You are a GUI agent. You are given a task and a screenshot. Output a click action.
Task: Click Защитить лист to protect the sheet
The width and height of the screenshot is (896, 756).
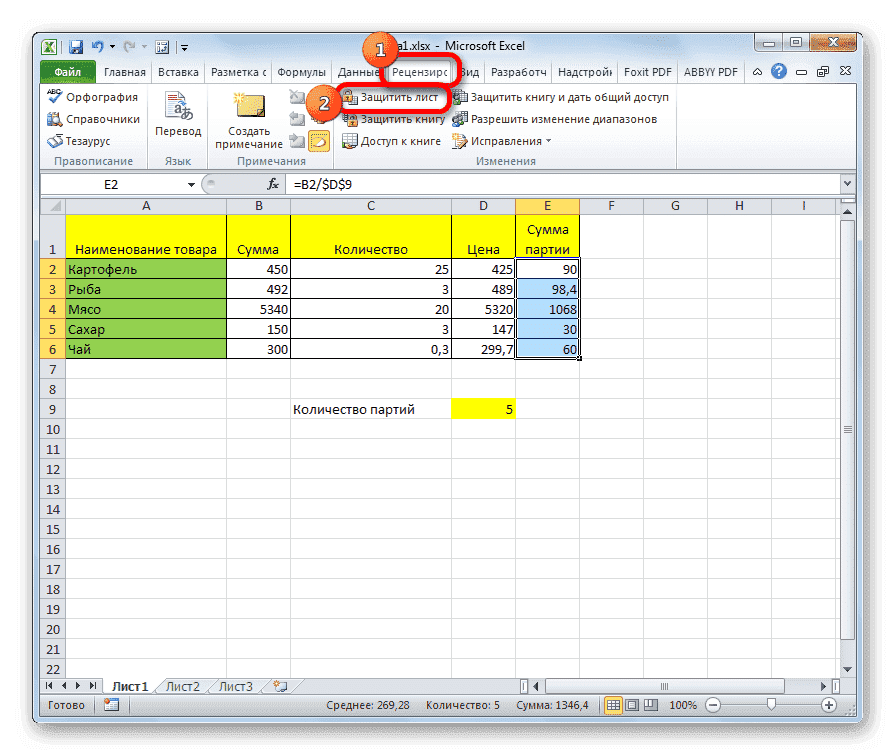pyautogui.click(x=394, y=96)
